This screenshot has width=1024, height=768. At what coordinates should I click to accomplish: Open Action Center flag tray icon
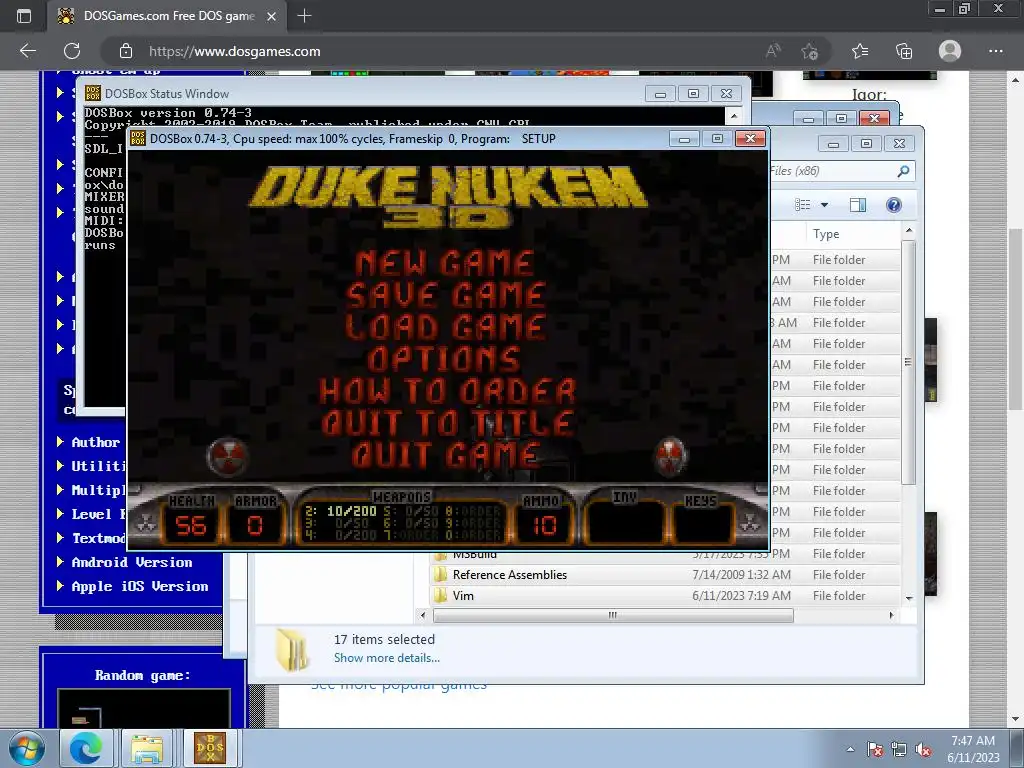tap(875, 749)
